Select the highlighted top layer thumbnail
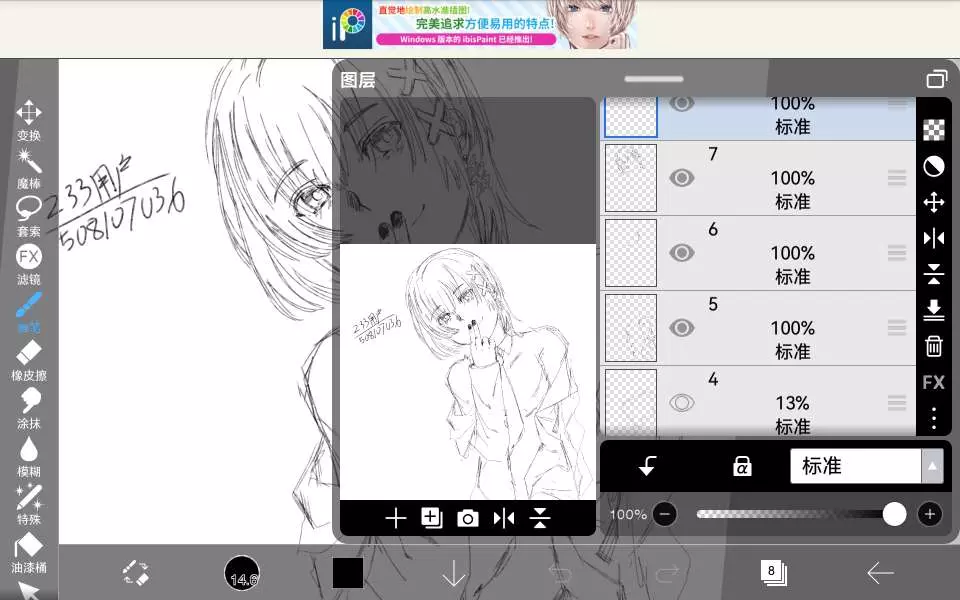 click(631, 117)
